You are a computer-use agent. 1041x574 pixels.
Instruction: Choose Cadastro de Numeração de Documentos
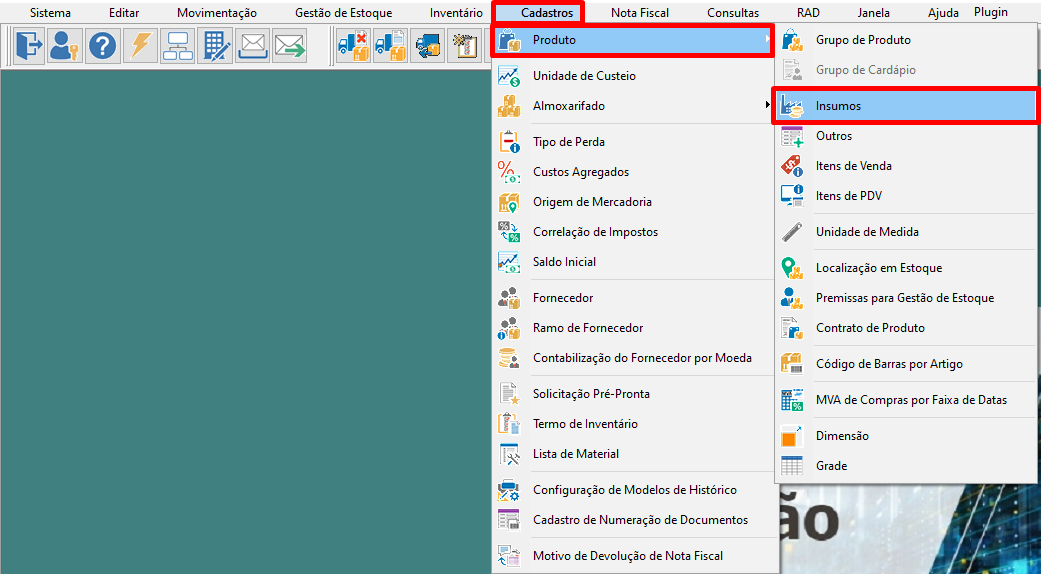633,520
